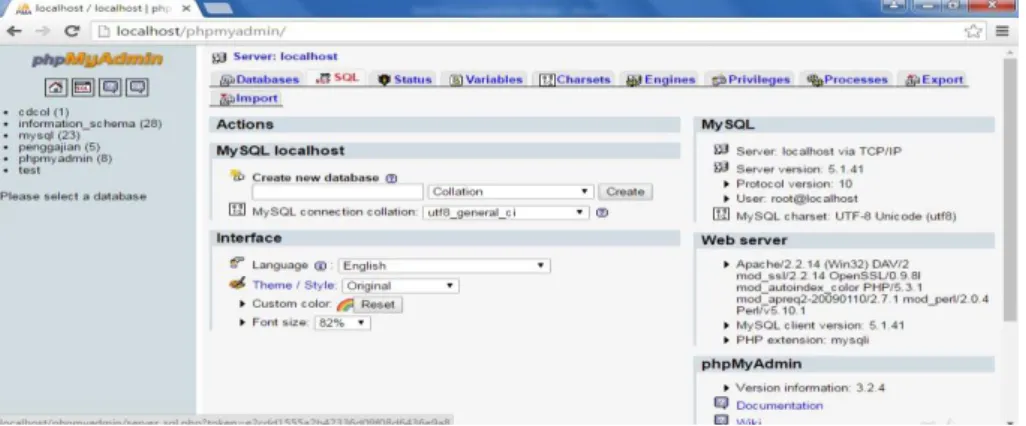Screen dimensions: 1026x426
Task: Select the phpmyadmin (8) database
Action: 65,159
